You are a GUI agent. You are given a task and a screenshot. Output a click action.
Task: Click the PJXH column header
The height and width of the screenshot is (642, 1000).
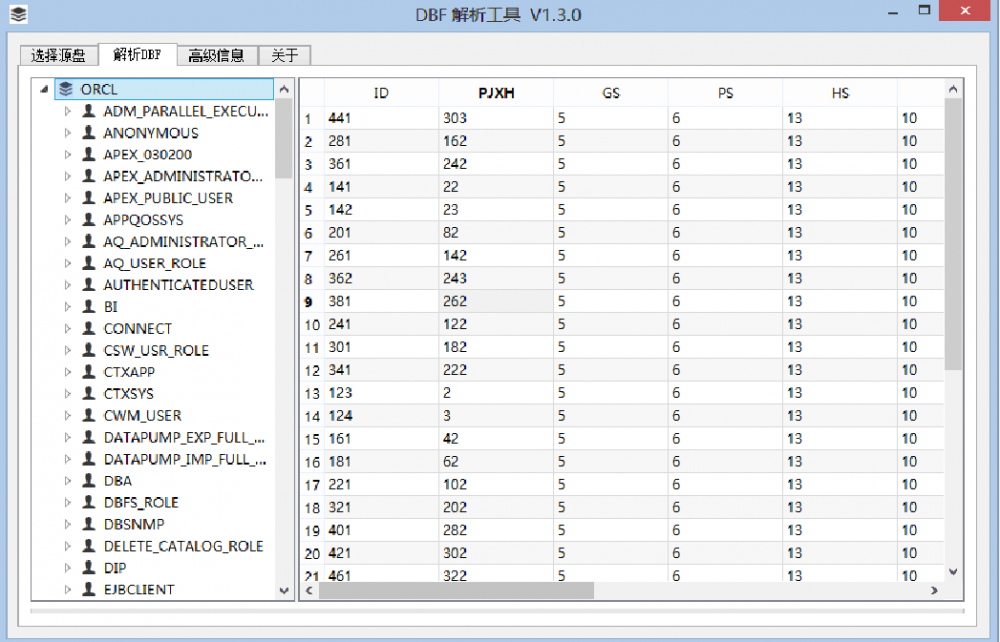pos(496,93)
